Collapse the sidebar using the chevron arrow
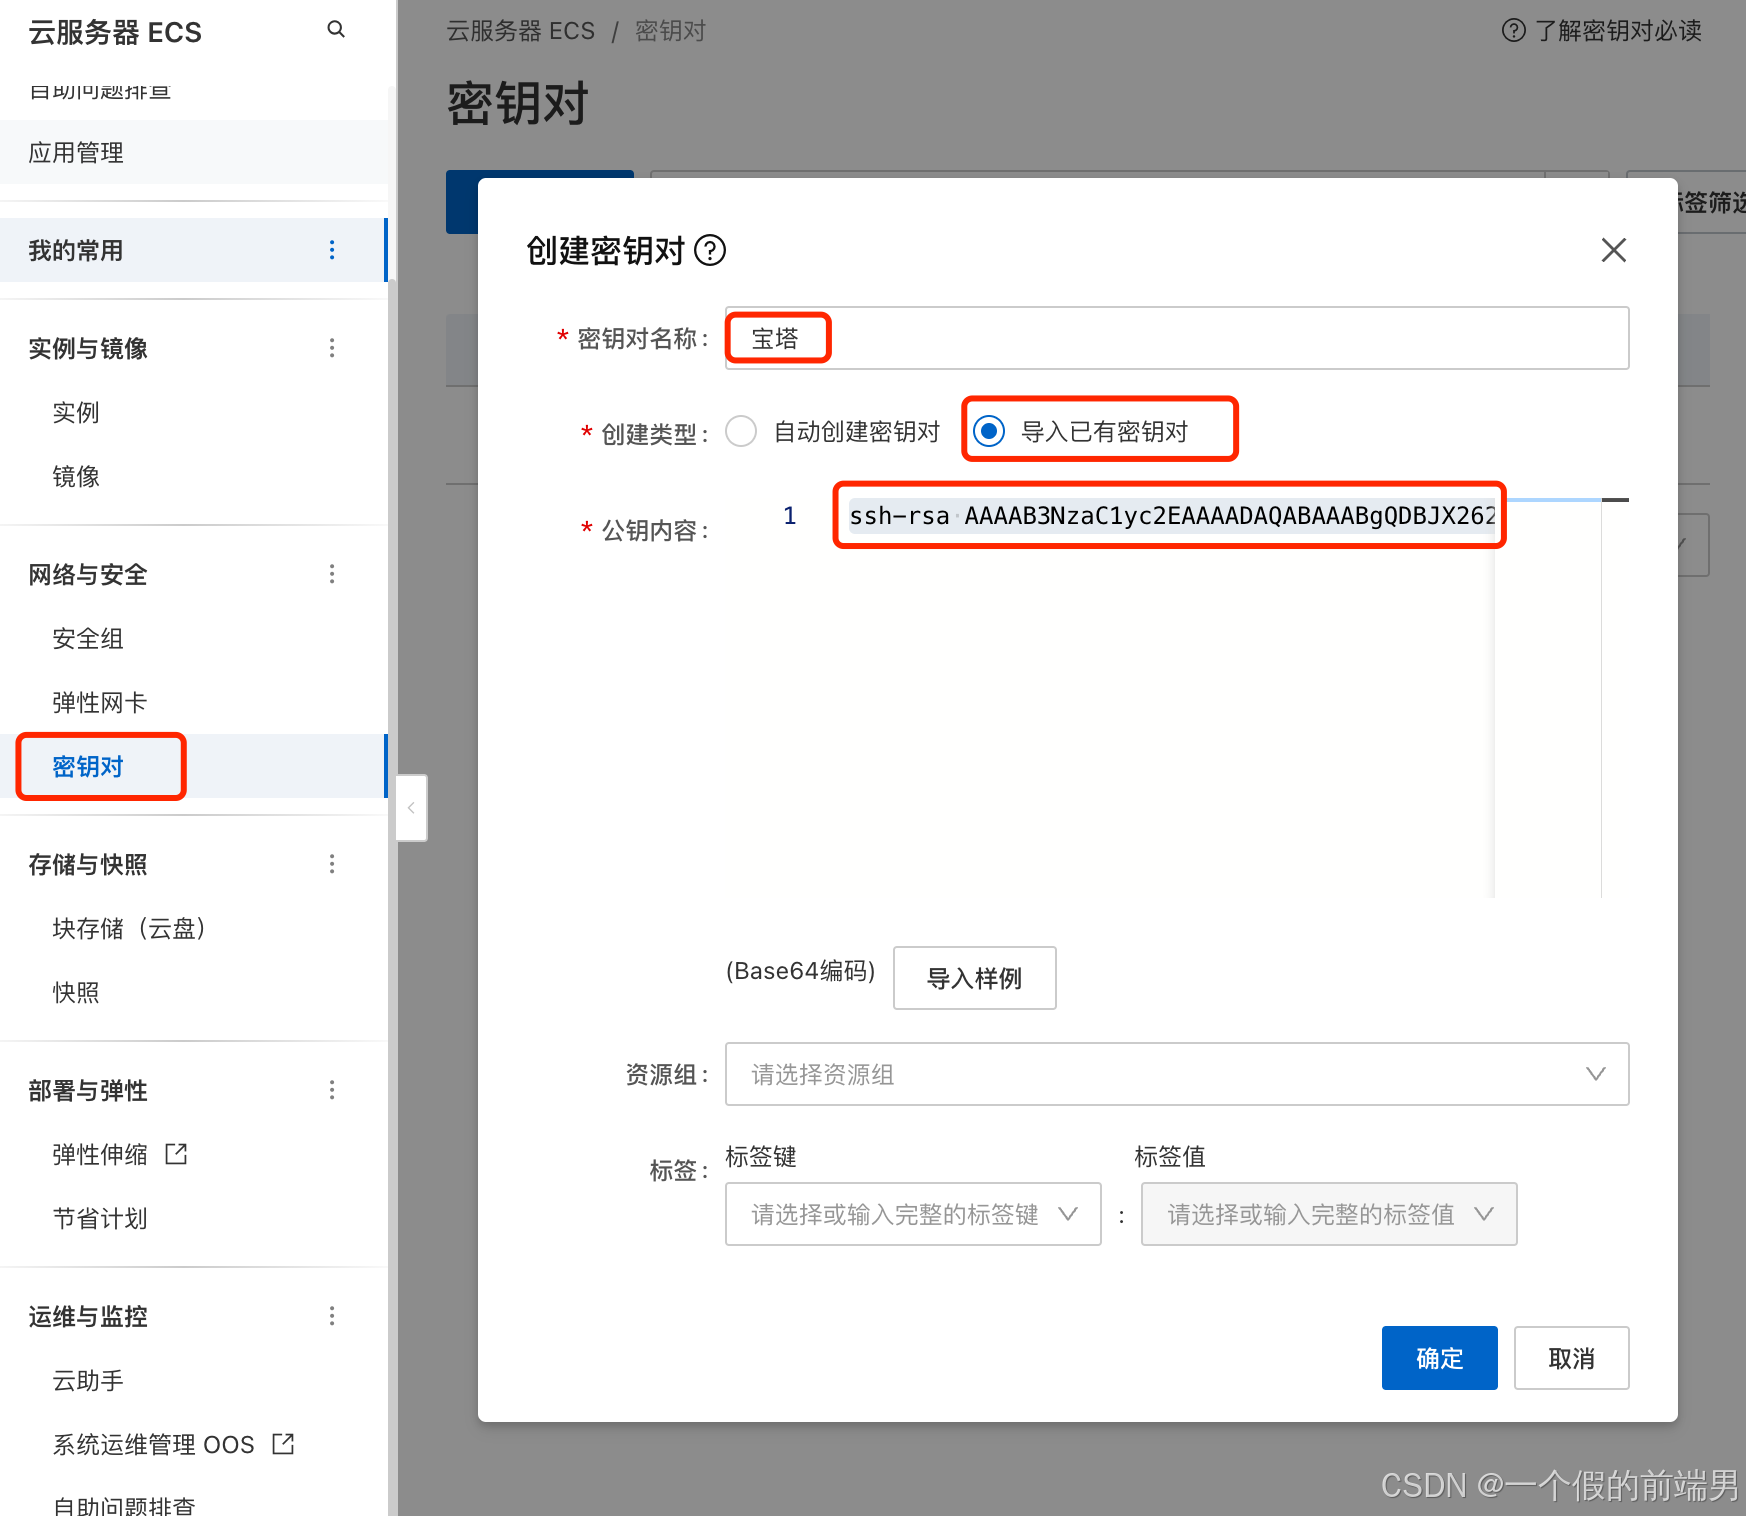Image resolution: width=1746 pixels, height=1516 pixels. point(411,808)
